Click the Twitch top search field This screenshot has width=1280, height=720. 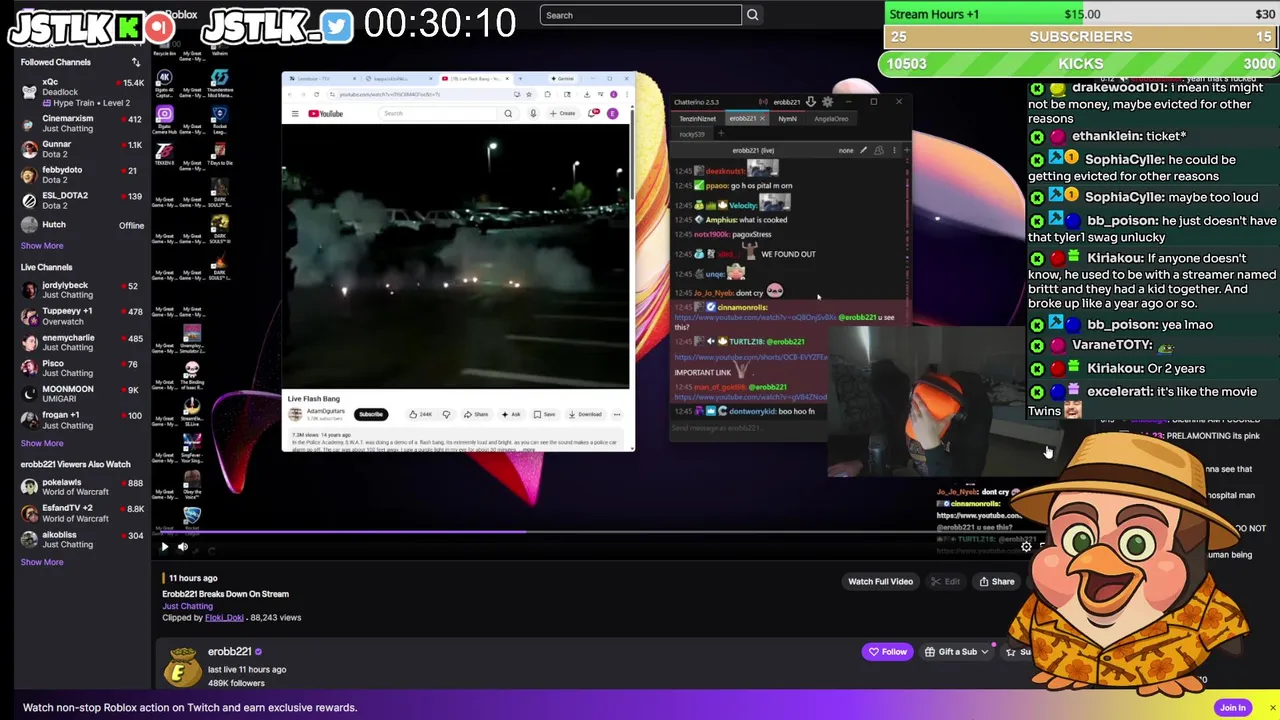(x=640, y=15)
